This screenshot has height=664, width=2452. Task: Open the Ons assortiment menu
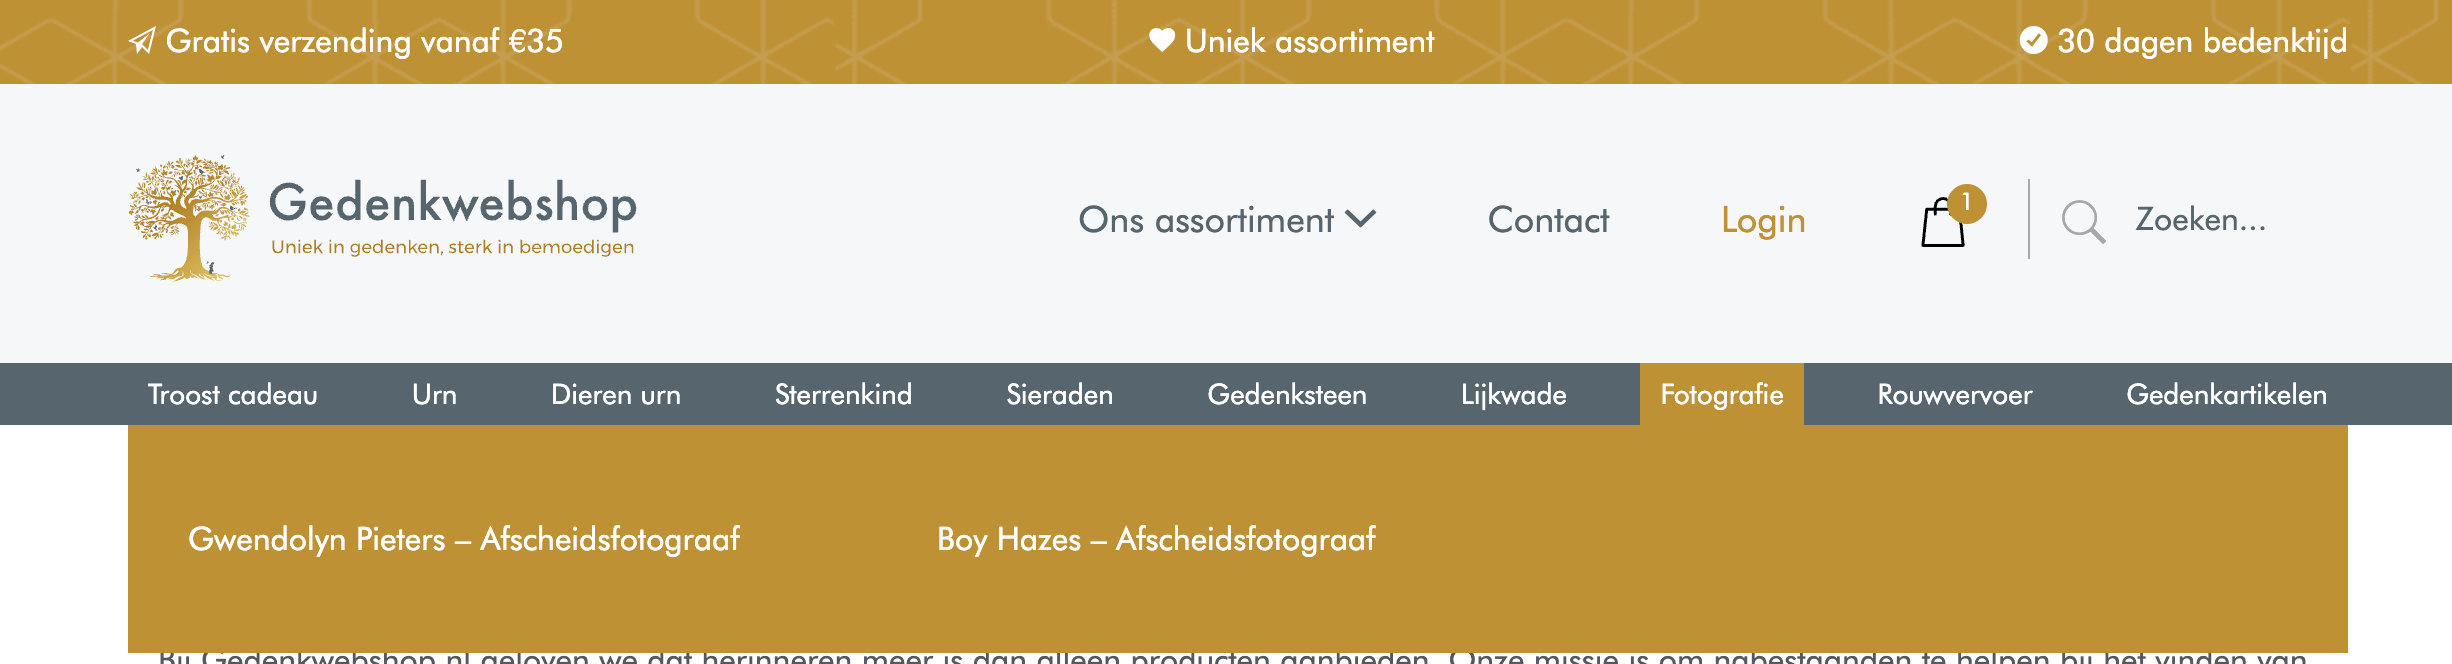pyautogui.click(x=1206, y=220)
